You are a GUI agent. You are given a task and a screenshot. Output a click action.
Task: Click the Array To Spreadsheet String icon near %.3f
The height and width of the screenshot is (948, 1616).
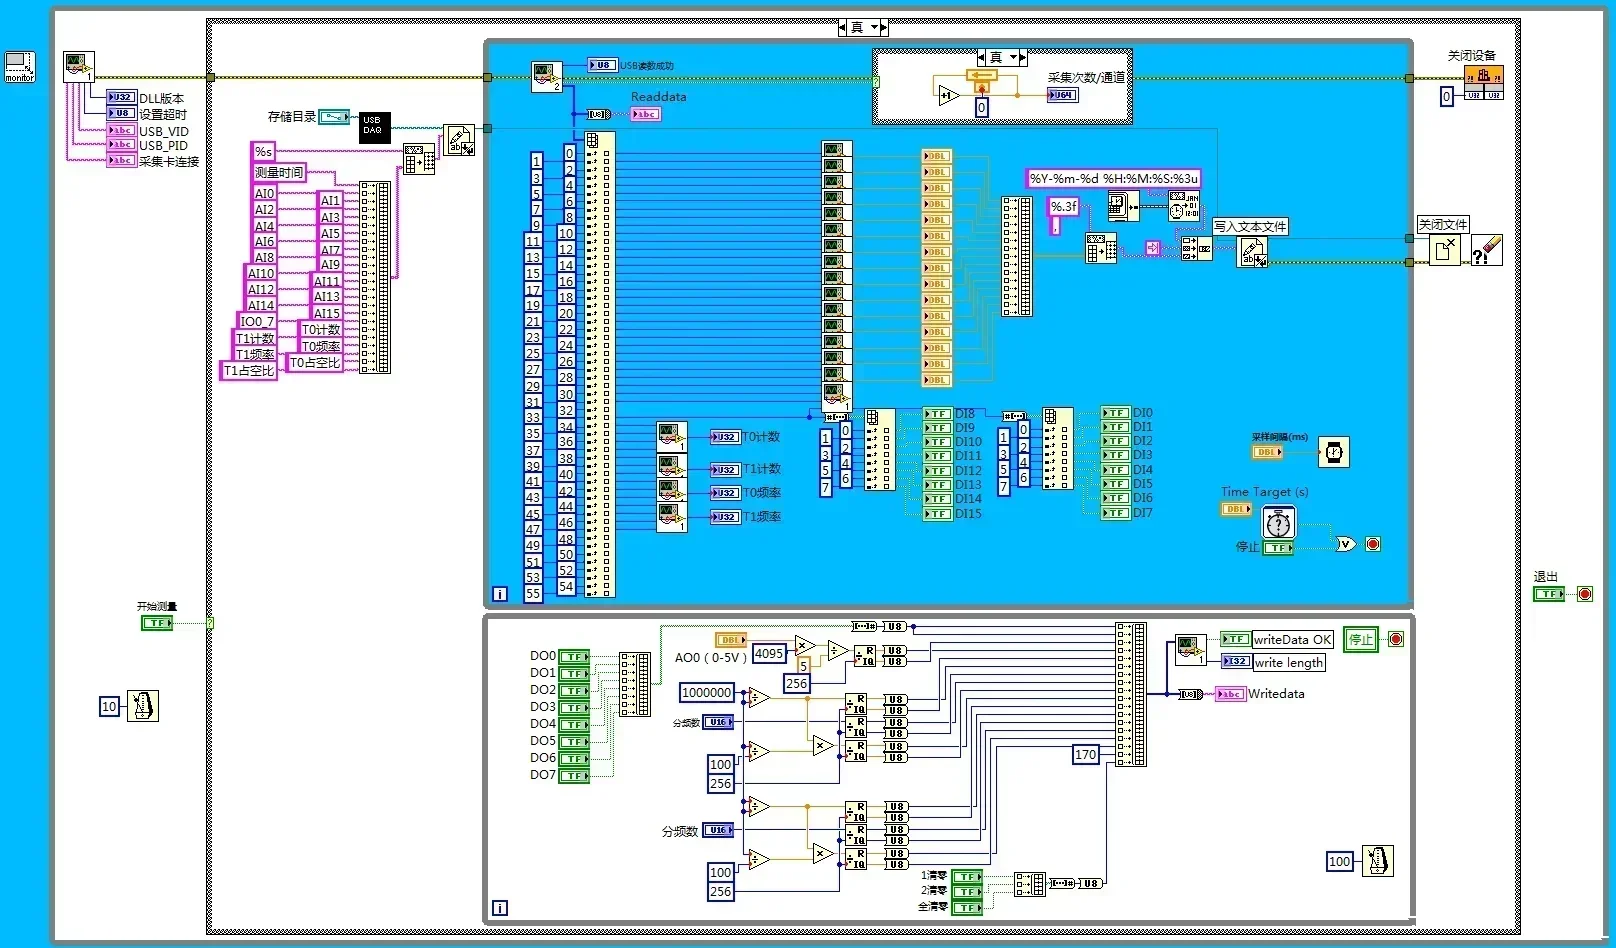pyautogui.click(x=1099, y=249)
